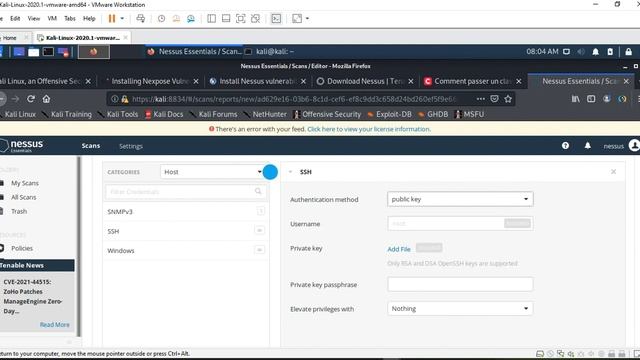640x360 pixels.
Task: Click the Filter Credentials search field
Action: (186, 191)
